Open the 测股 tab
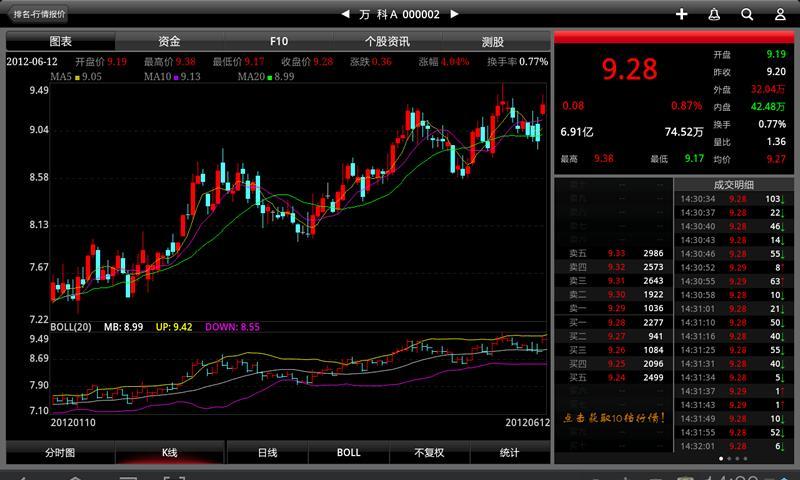The width and height of the screenshot is (800, 480). 493,41
